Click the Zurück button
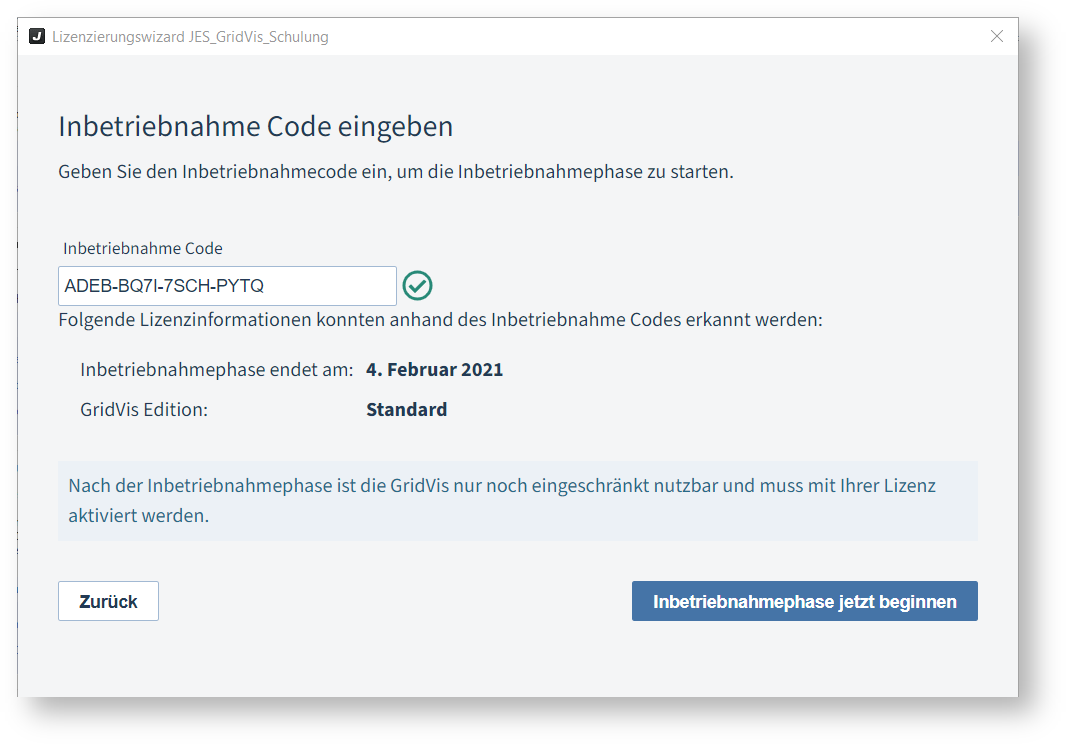The height and width of the screenshot is (745, 1067). [108, 601]
